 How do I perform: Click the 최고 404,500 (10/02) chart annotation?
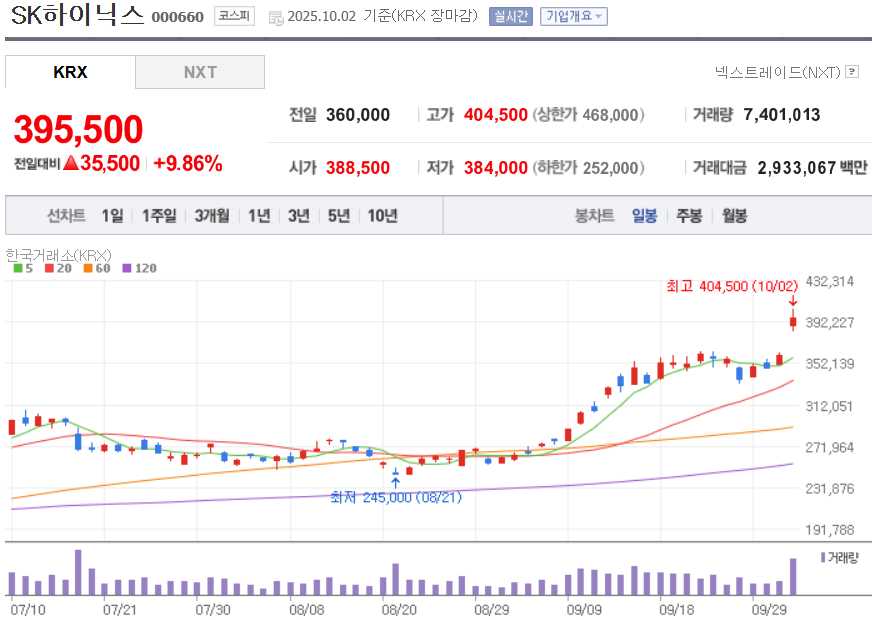point(732,286)
